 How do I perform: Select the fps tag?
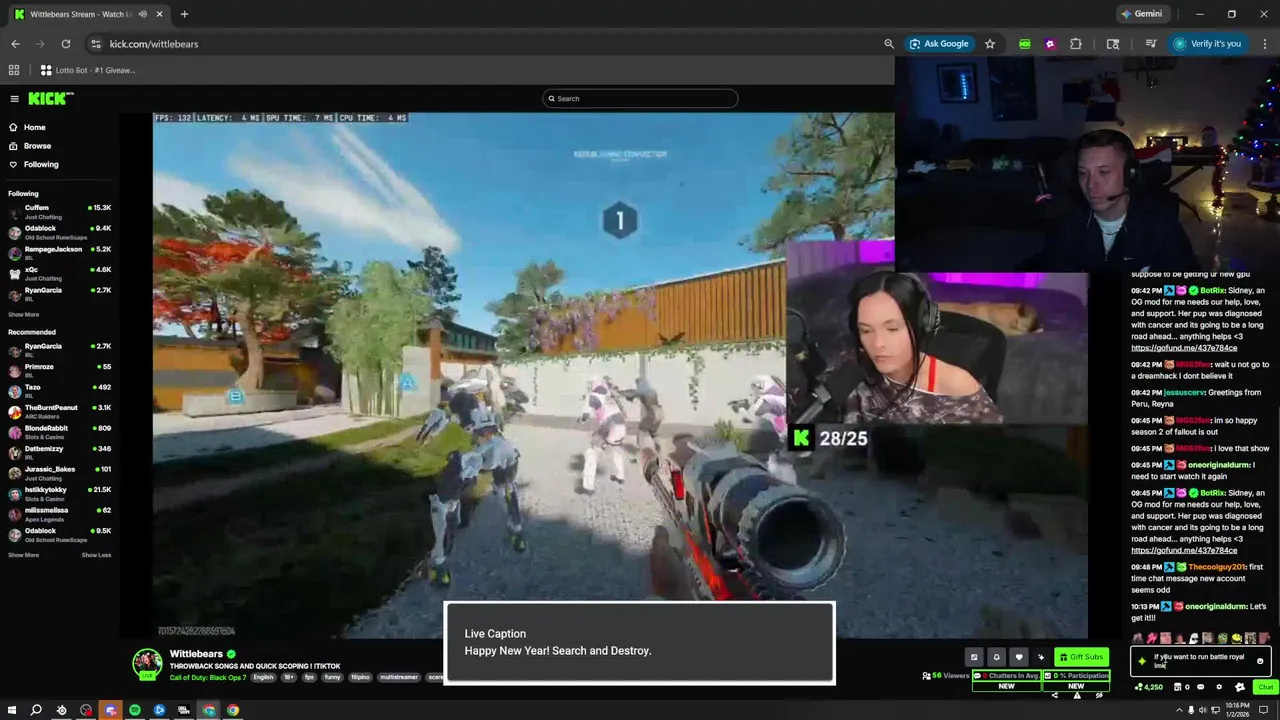tap(309, 677)
